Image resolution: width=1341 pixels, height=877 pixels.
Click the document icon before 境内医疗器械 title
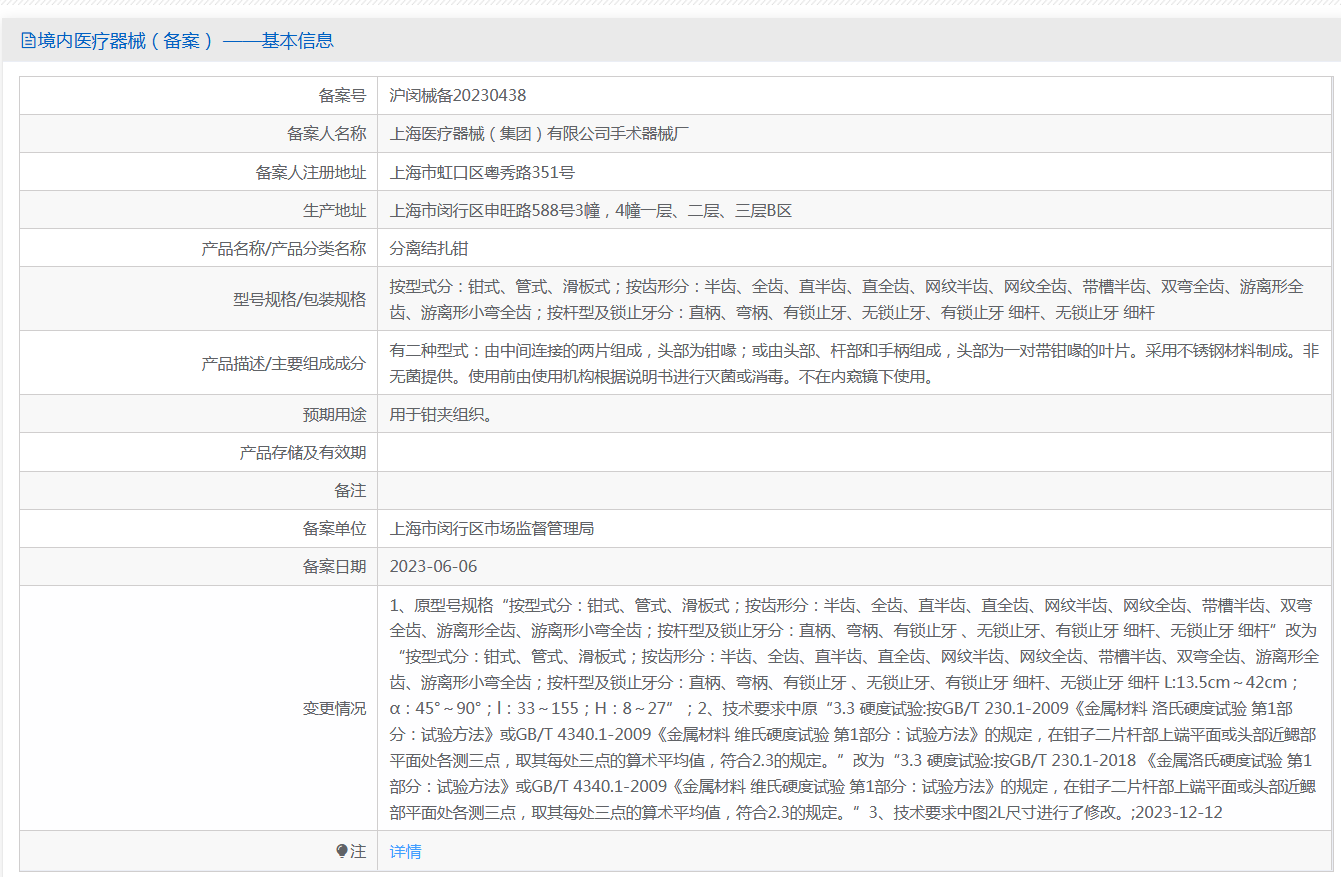coord(28,41)
